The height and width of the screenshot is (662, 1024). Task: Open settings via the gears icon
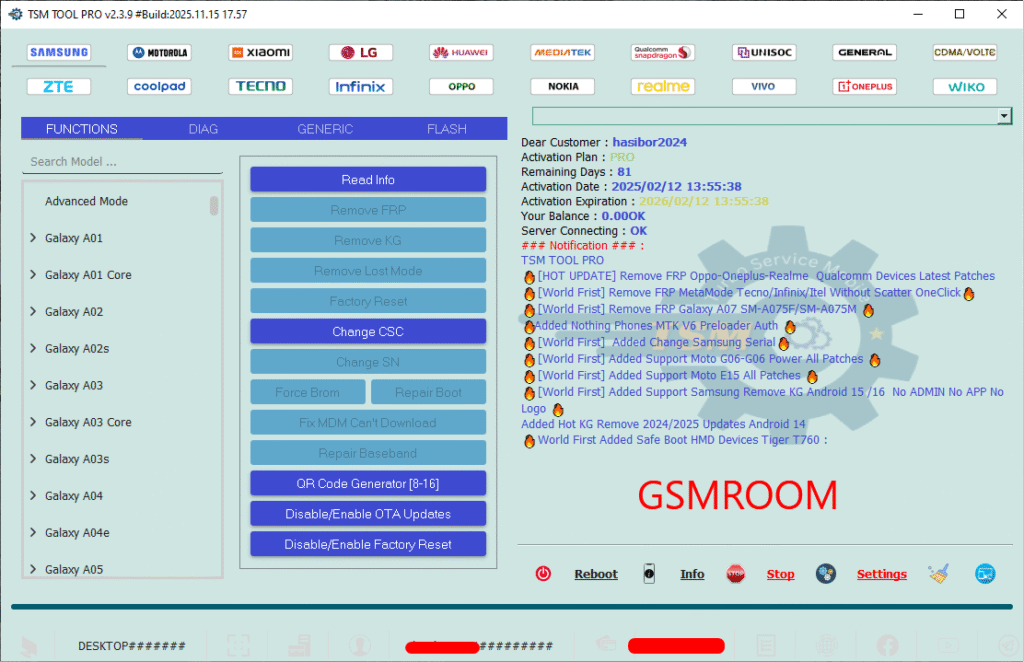pos(826,574)
